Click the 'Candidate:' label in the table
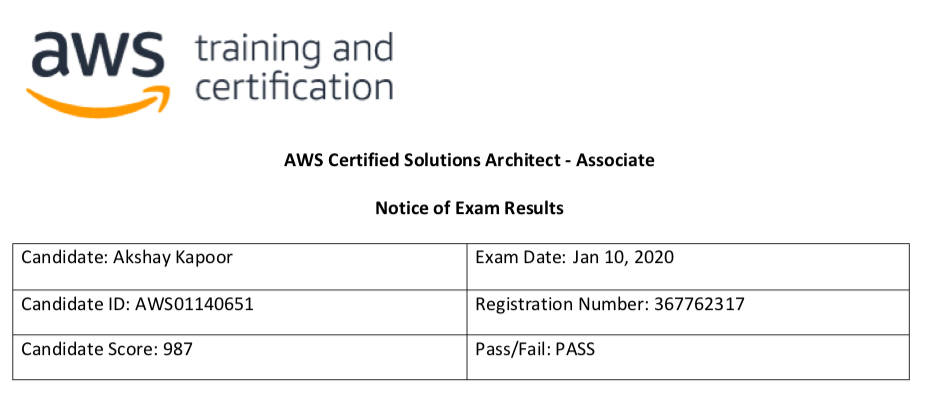Image resolution: width=925 pixels, height=393 pixels. pyautogui.click(x=64, y=258)
